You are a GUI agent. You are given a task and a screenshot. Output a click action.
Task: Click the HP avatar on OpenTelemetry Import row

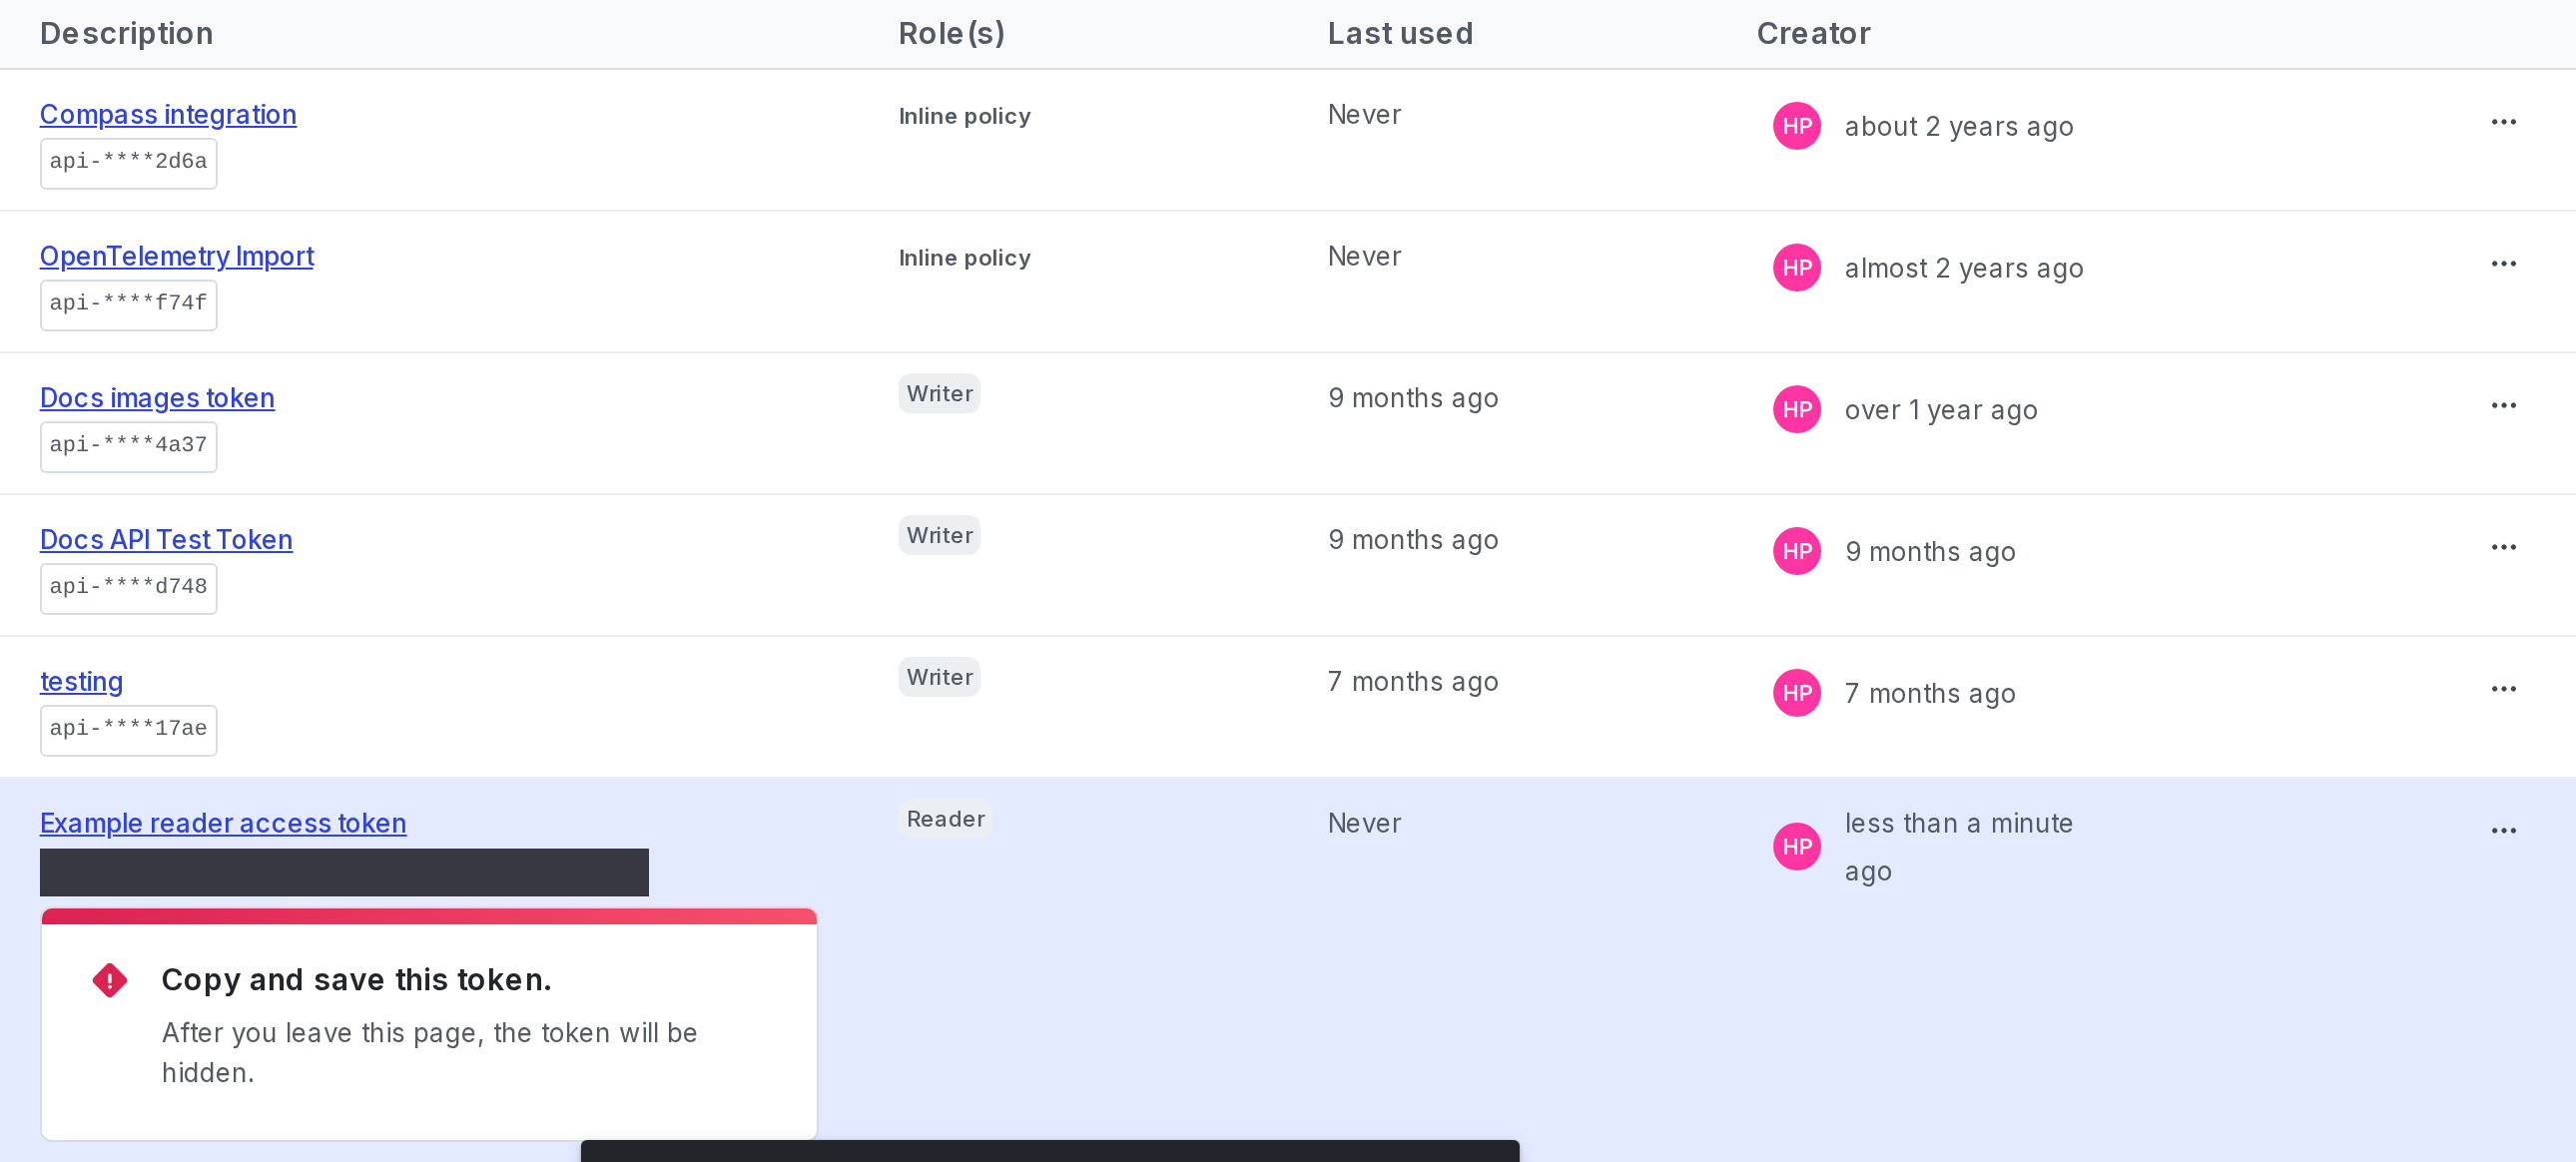click(1797, 268)
